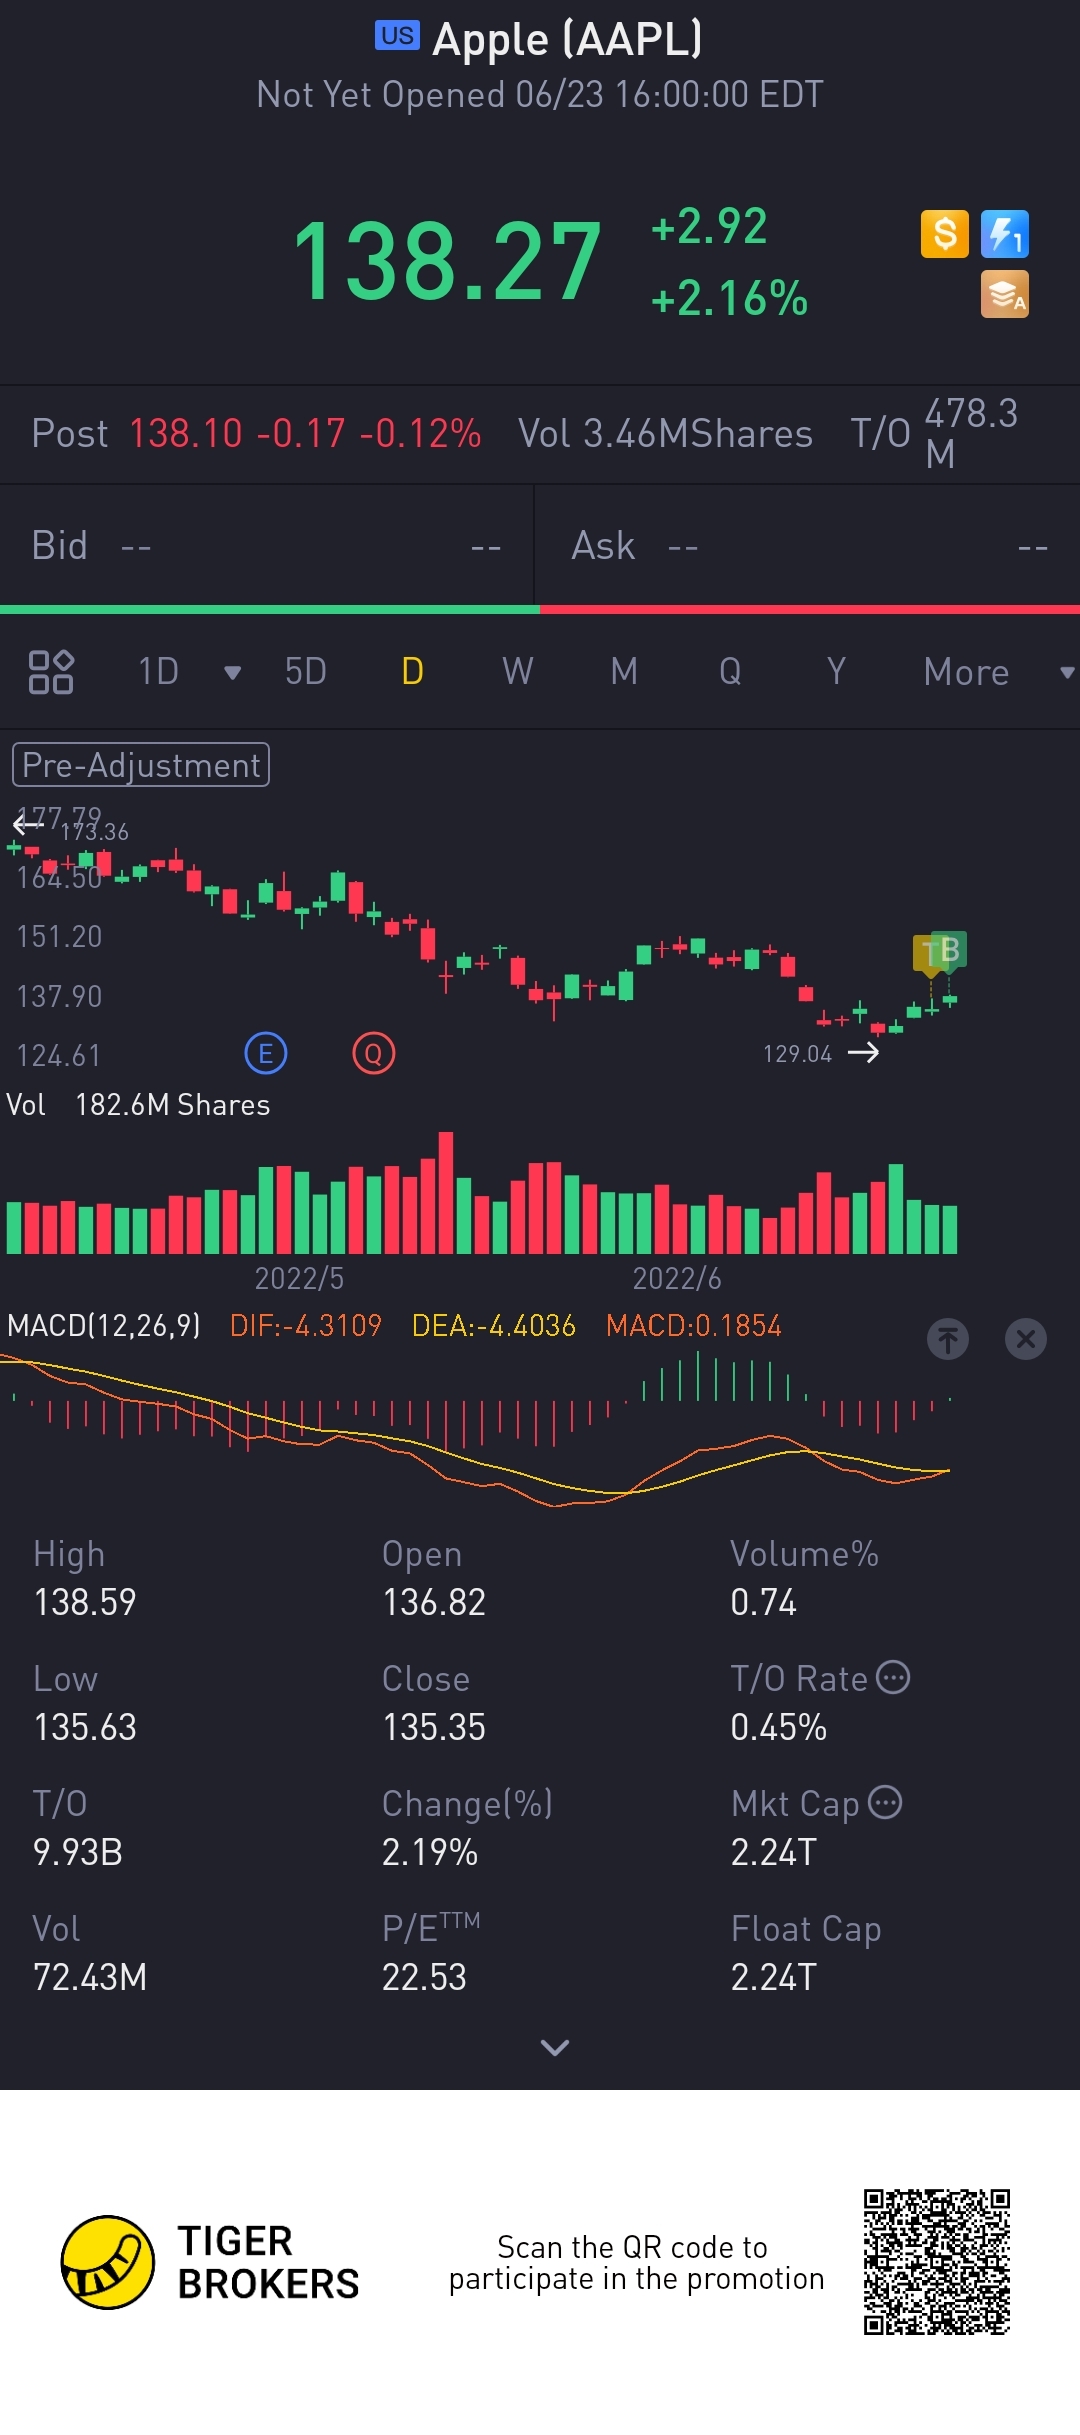Image resolution: width=1080 pixels, height=2435 pixels.
Task: Select the yearly Y chart tab
Action: tap(836, 672)
